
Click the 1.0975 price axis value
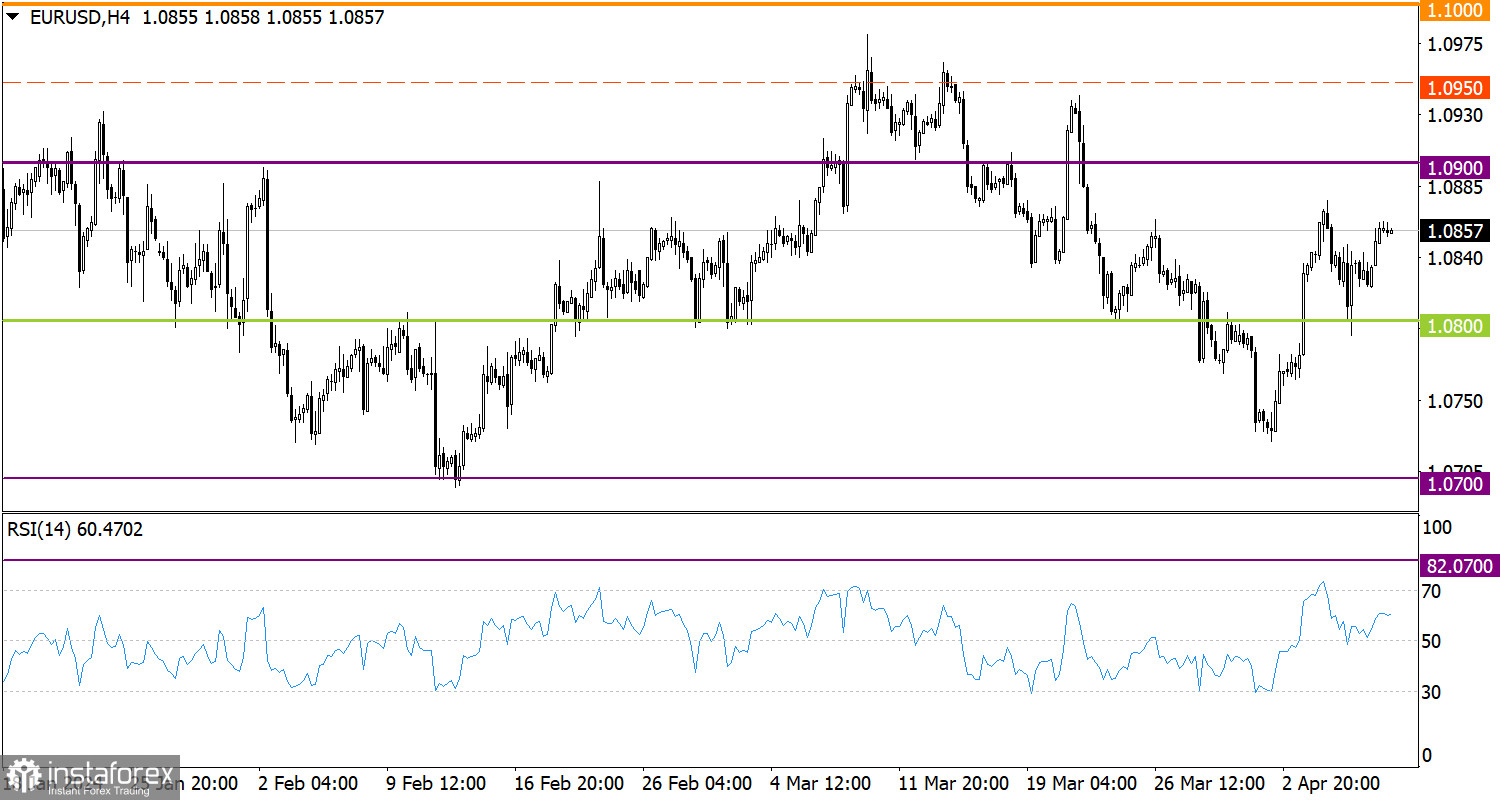[x=1455, y=44]
